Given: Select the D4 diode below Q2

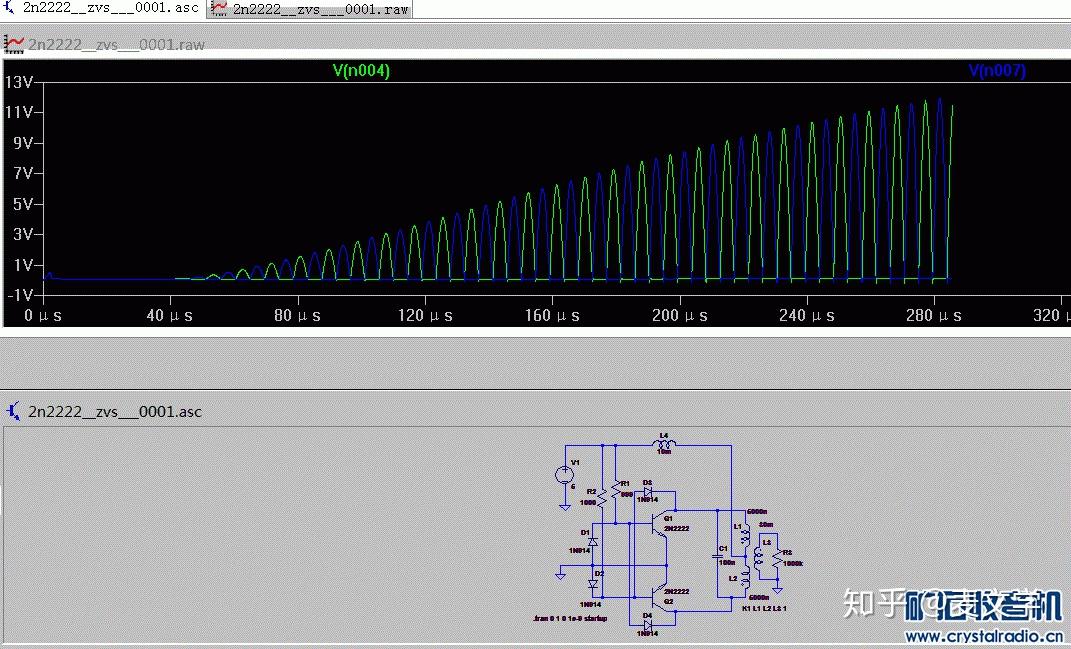Looking at the screenshot, I should (648, 625).
